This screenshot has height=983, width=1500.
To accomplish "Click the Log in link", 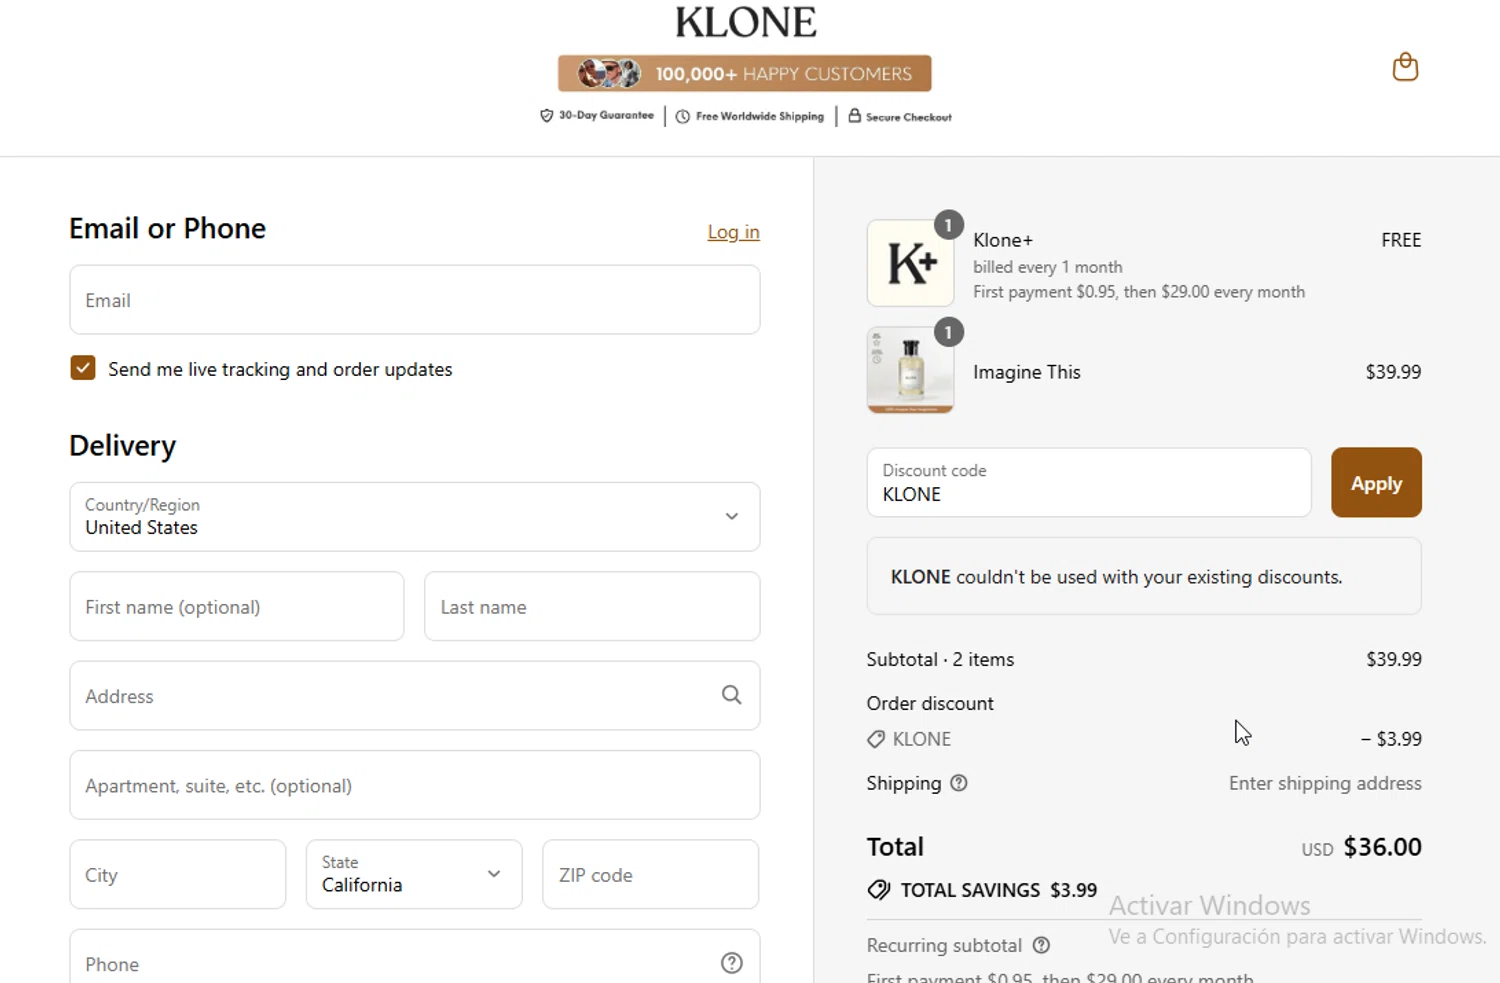I will click(733, 232).
